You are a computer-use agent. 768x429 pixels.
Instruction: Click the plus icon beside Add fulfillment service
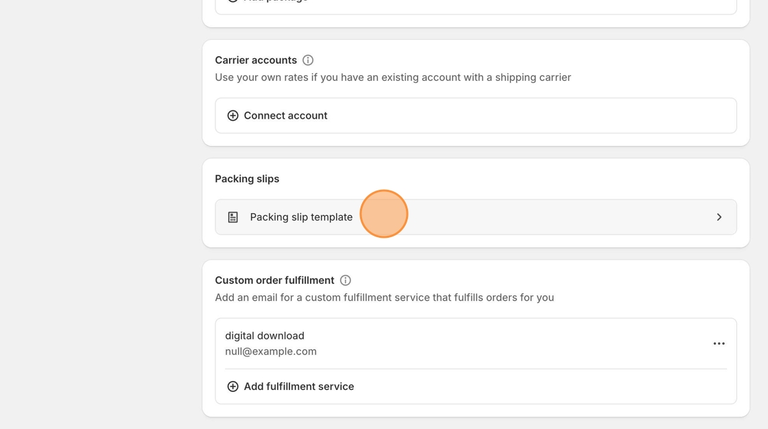(x=233, y=387)
